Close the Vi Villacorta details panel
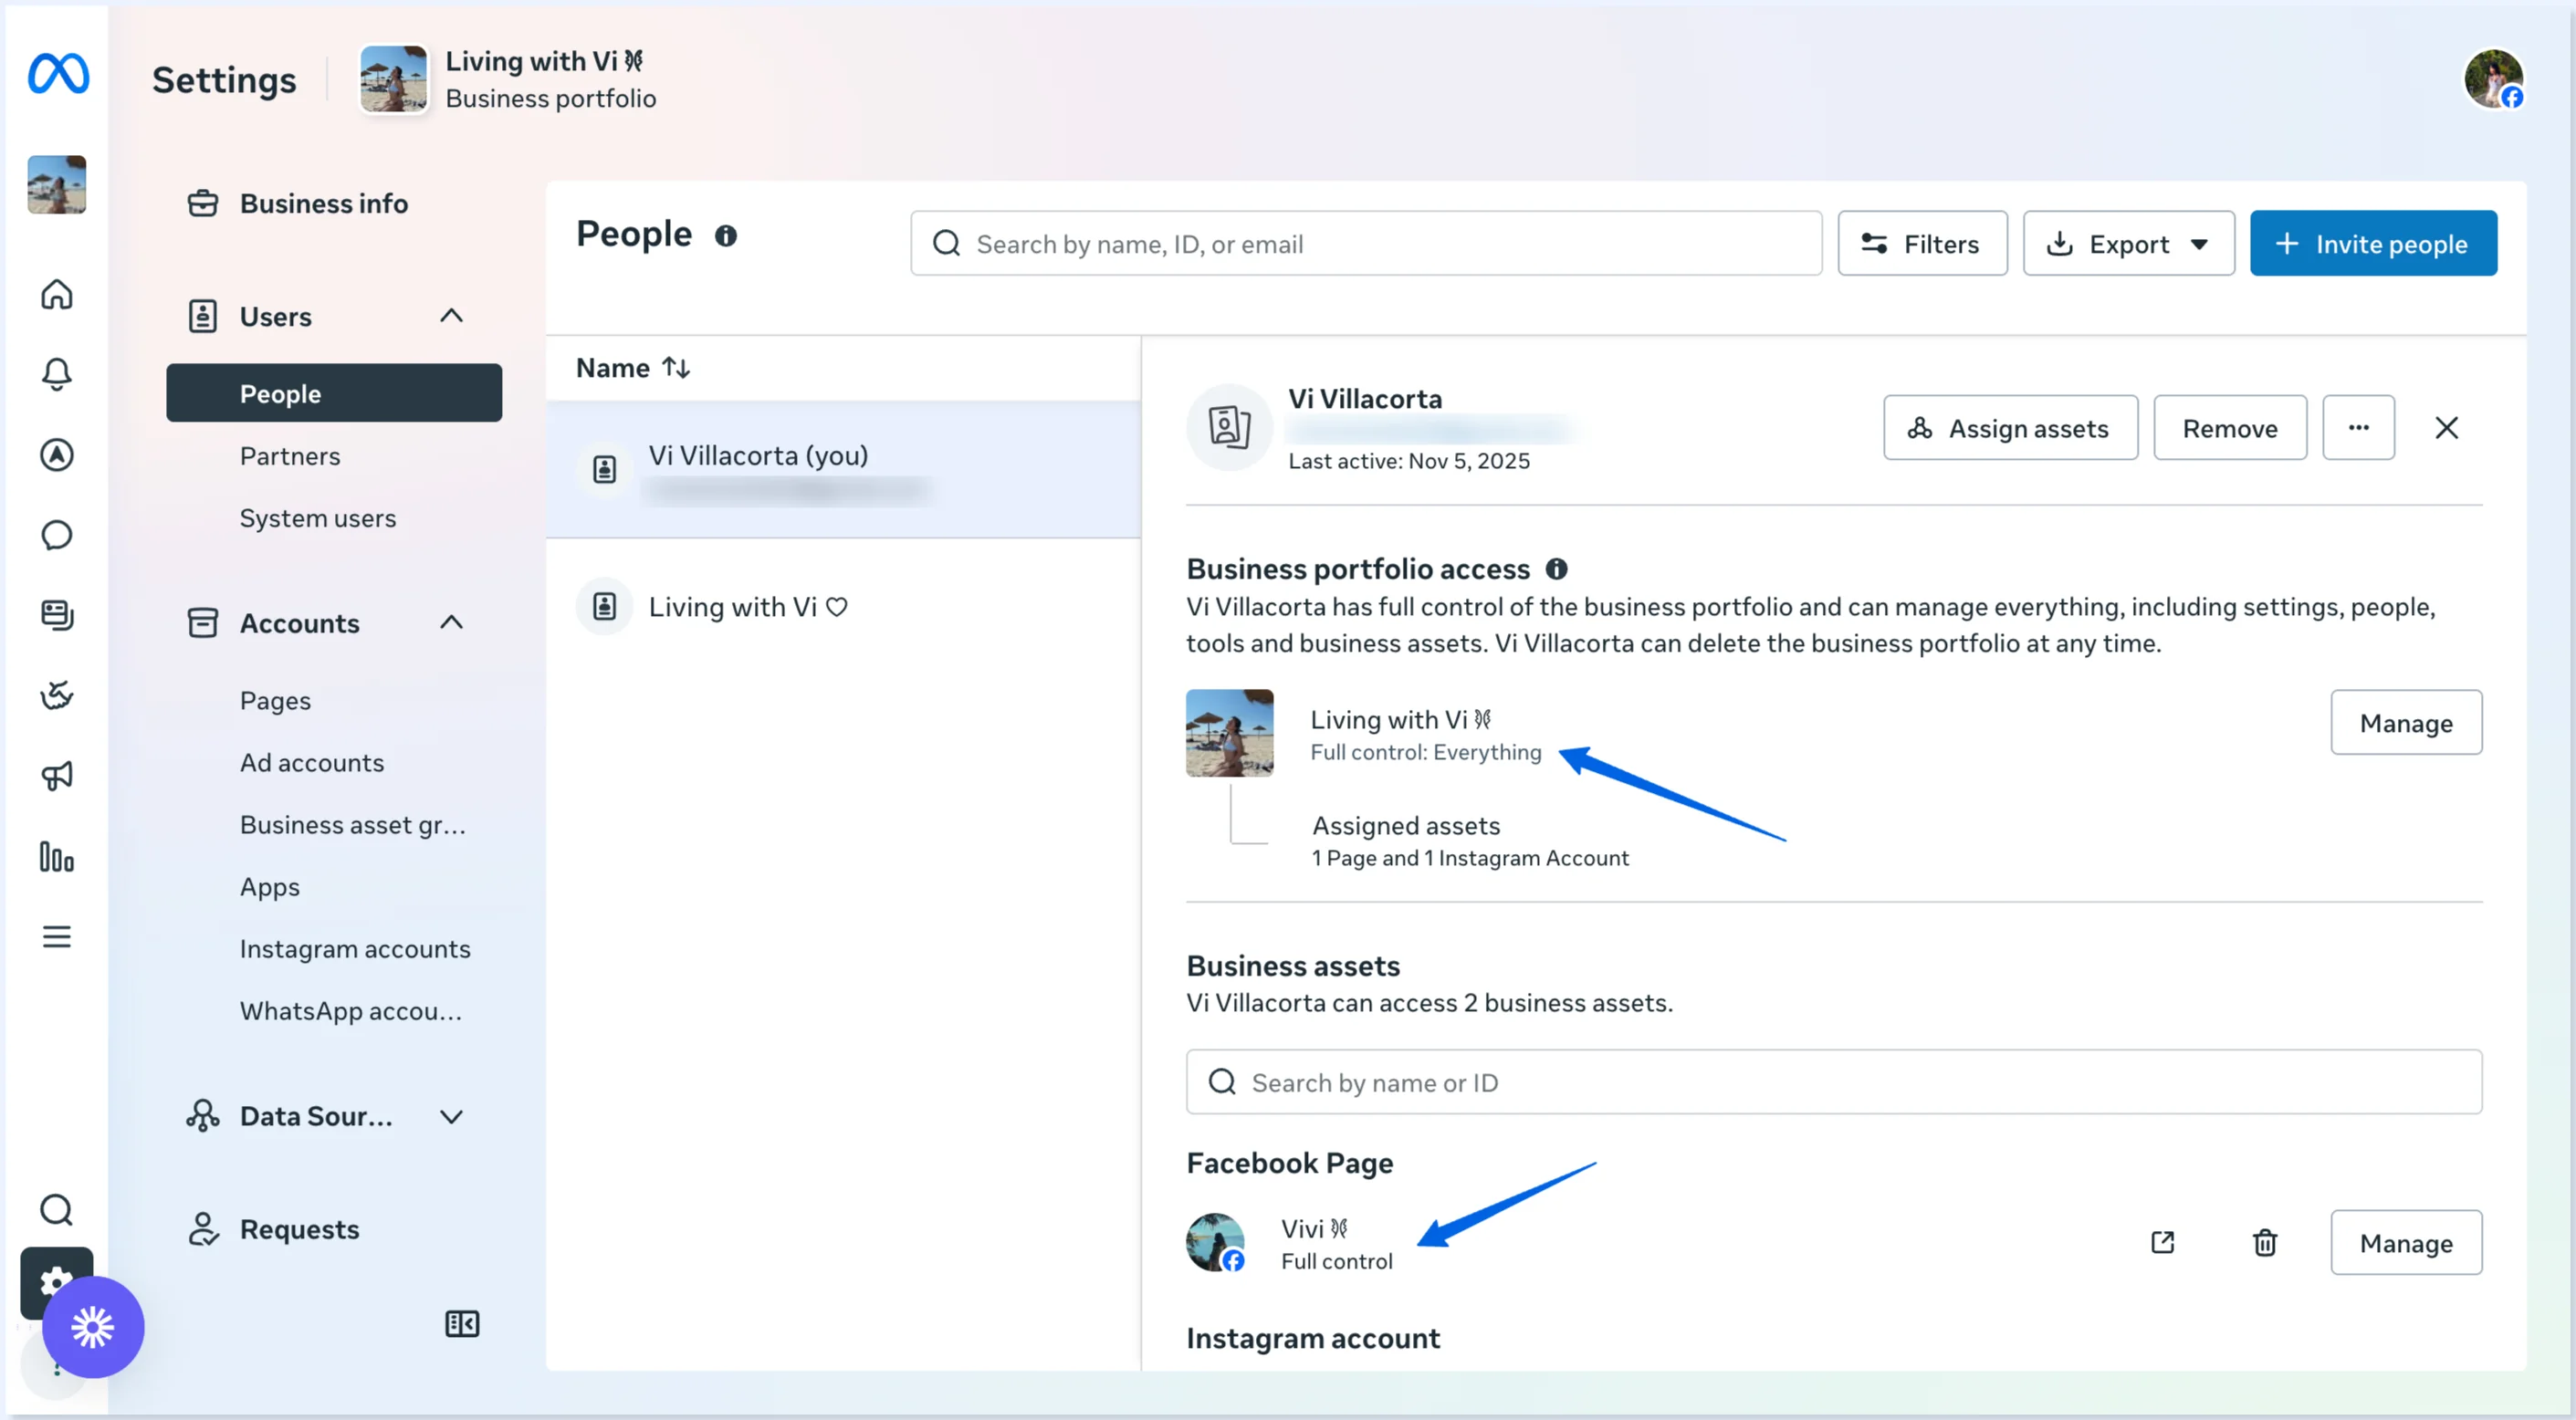The height and width of the screenshot is (1420, 2576). pos(2446,428)
